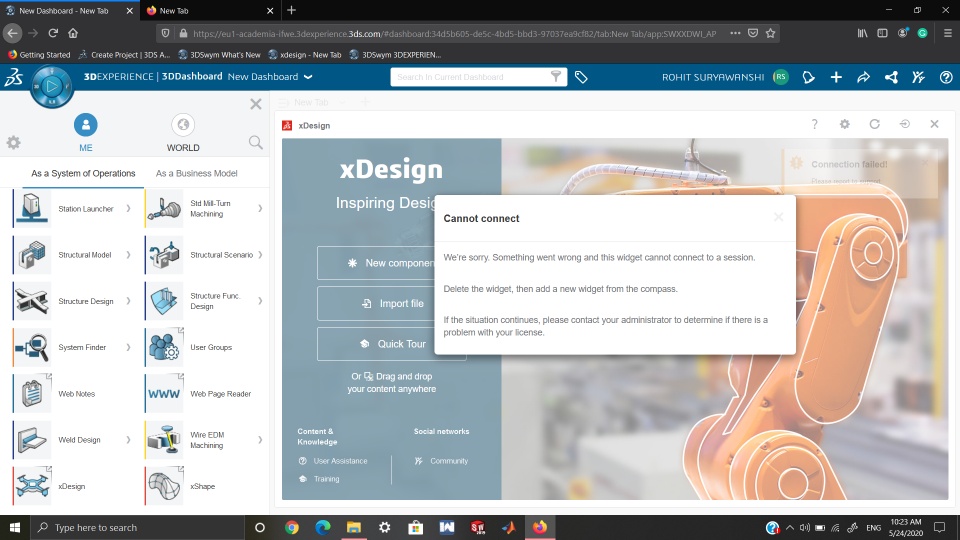This screenshot has height=540, width=960.
Task: Open the Community social link
Action: pyautogui.click(x=441, y=461)
